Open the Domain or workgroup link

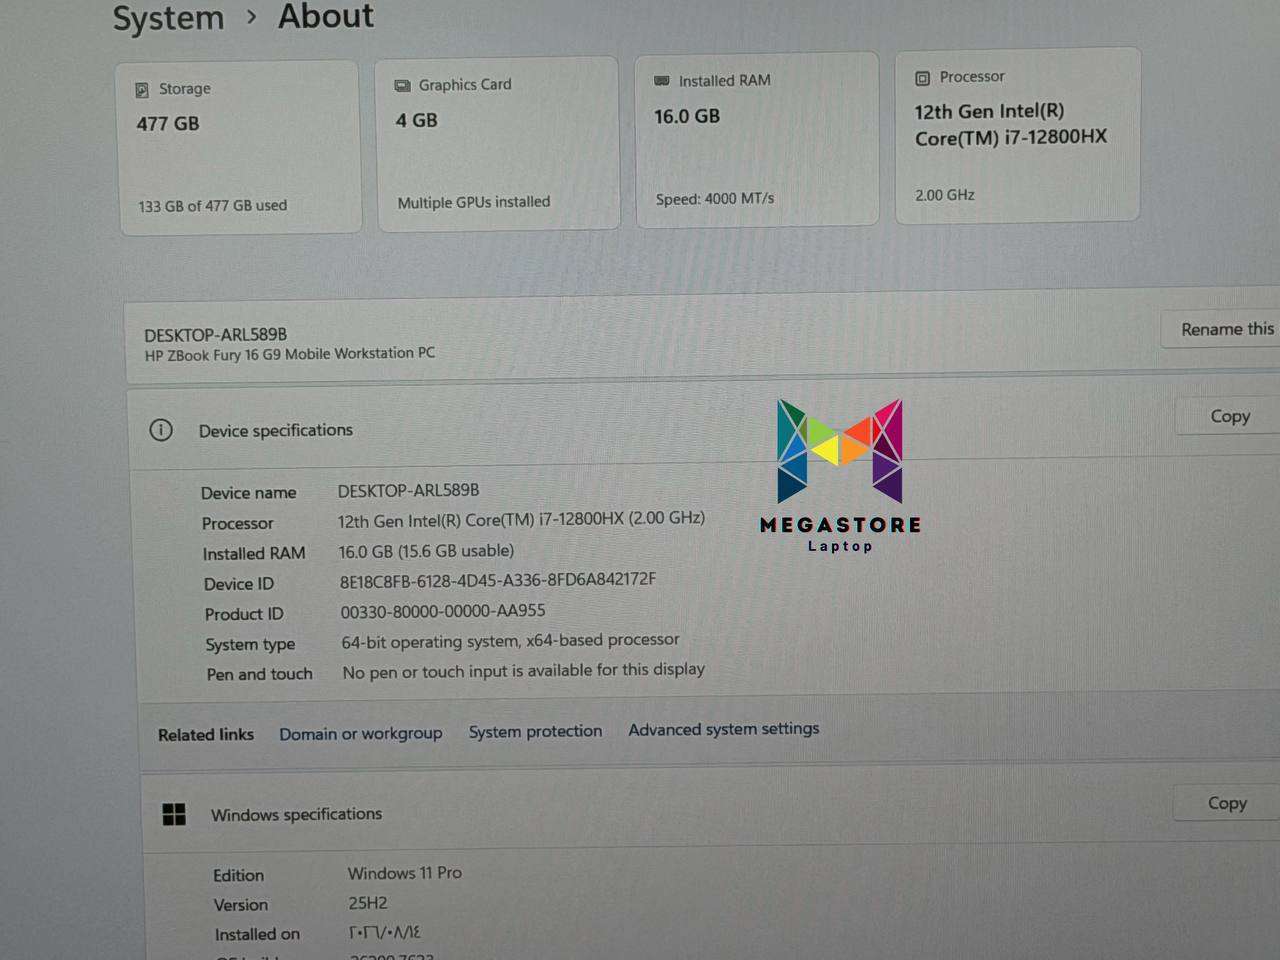click(x=360, y=734)
